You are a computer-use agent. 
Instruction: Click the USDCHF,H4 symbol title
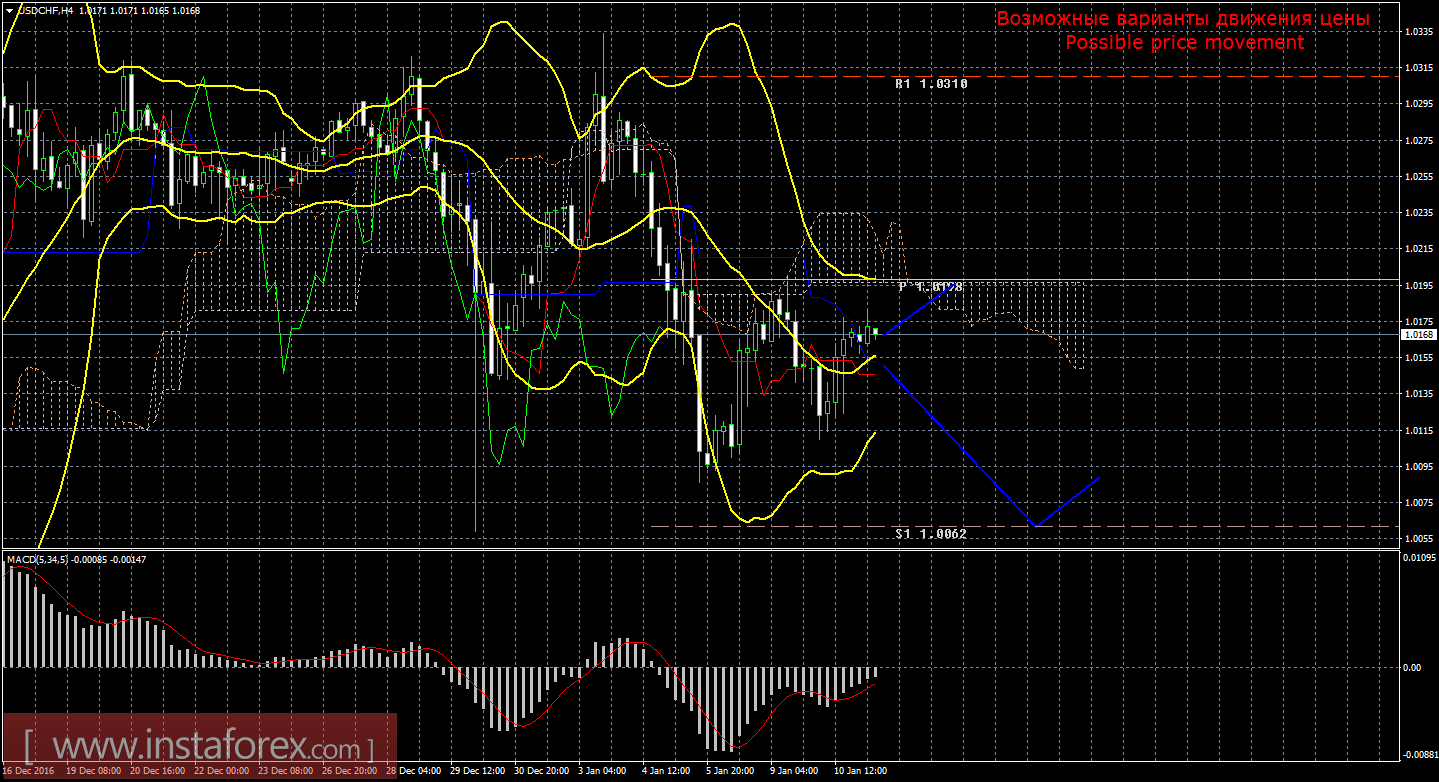(39, 10)
